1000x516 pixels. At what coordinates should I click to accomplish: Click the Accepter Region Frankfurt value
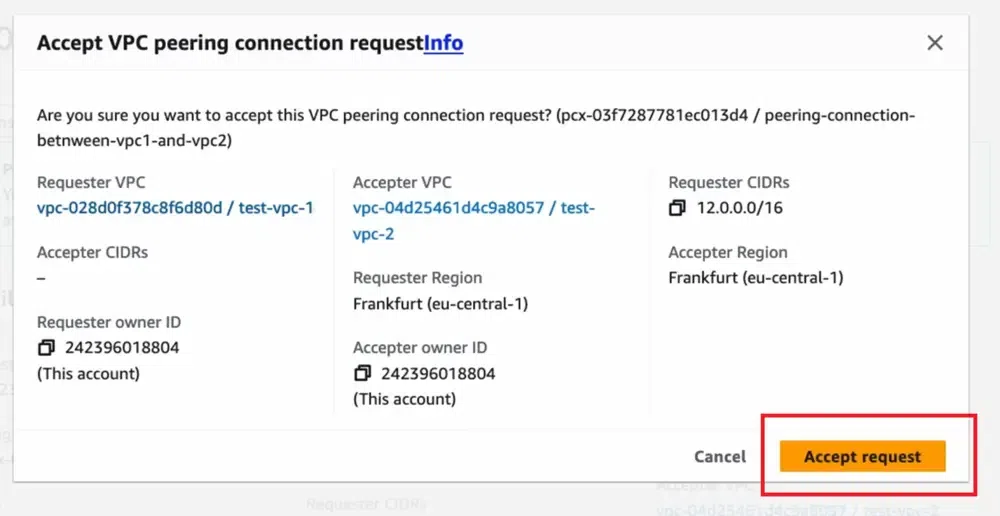755,277
